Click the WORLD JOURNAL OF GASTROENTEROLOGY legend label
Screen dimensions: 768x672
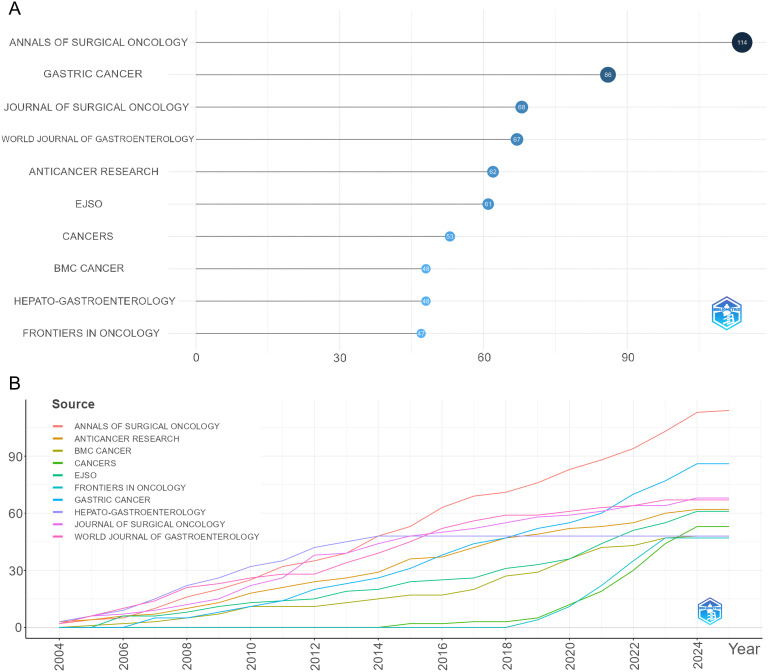coord(167,537)
